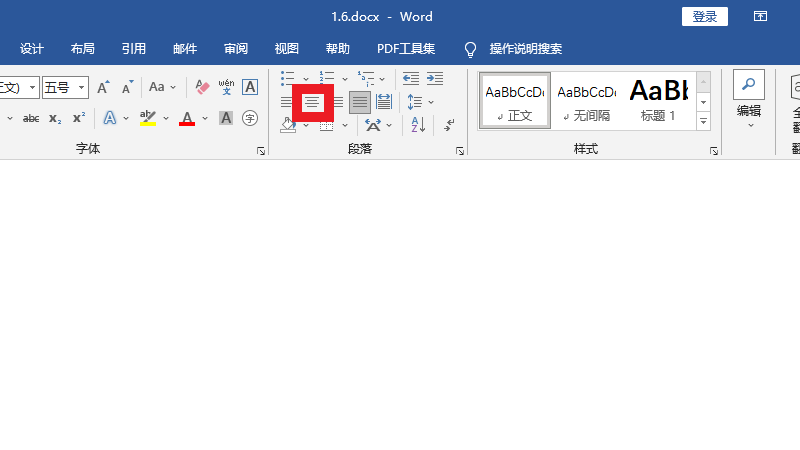This screenshot has width=800, height=450.
Task: Click the increase indent icon
Action: (x=434, y=78)
